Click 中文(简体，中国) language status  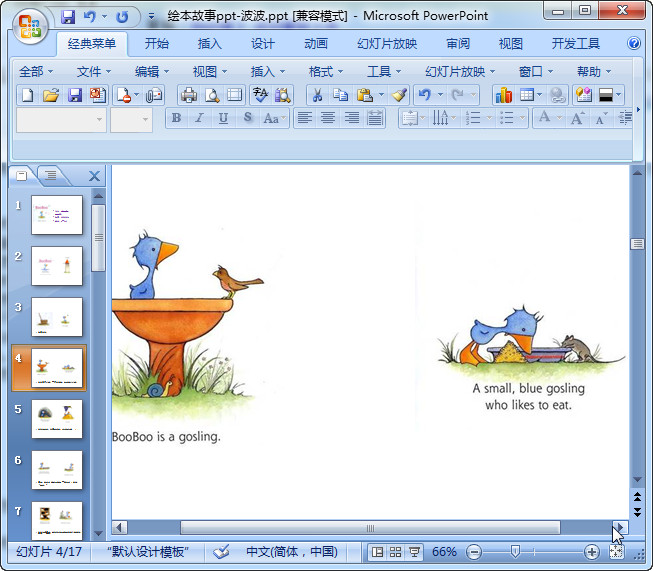292,552
